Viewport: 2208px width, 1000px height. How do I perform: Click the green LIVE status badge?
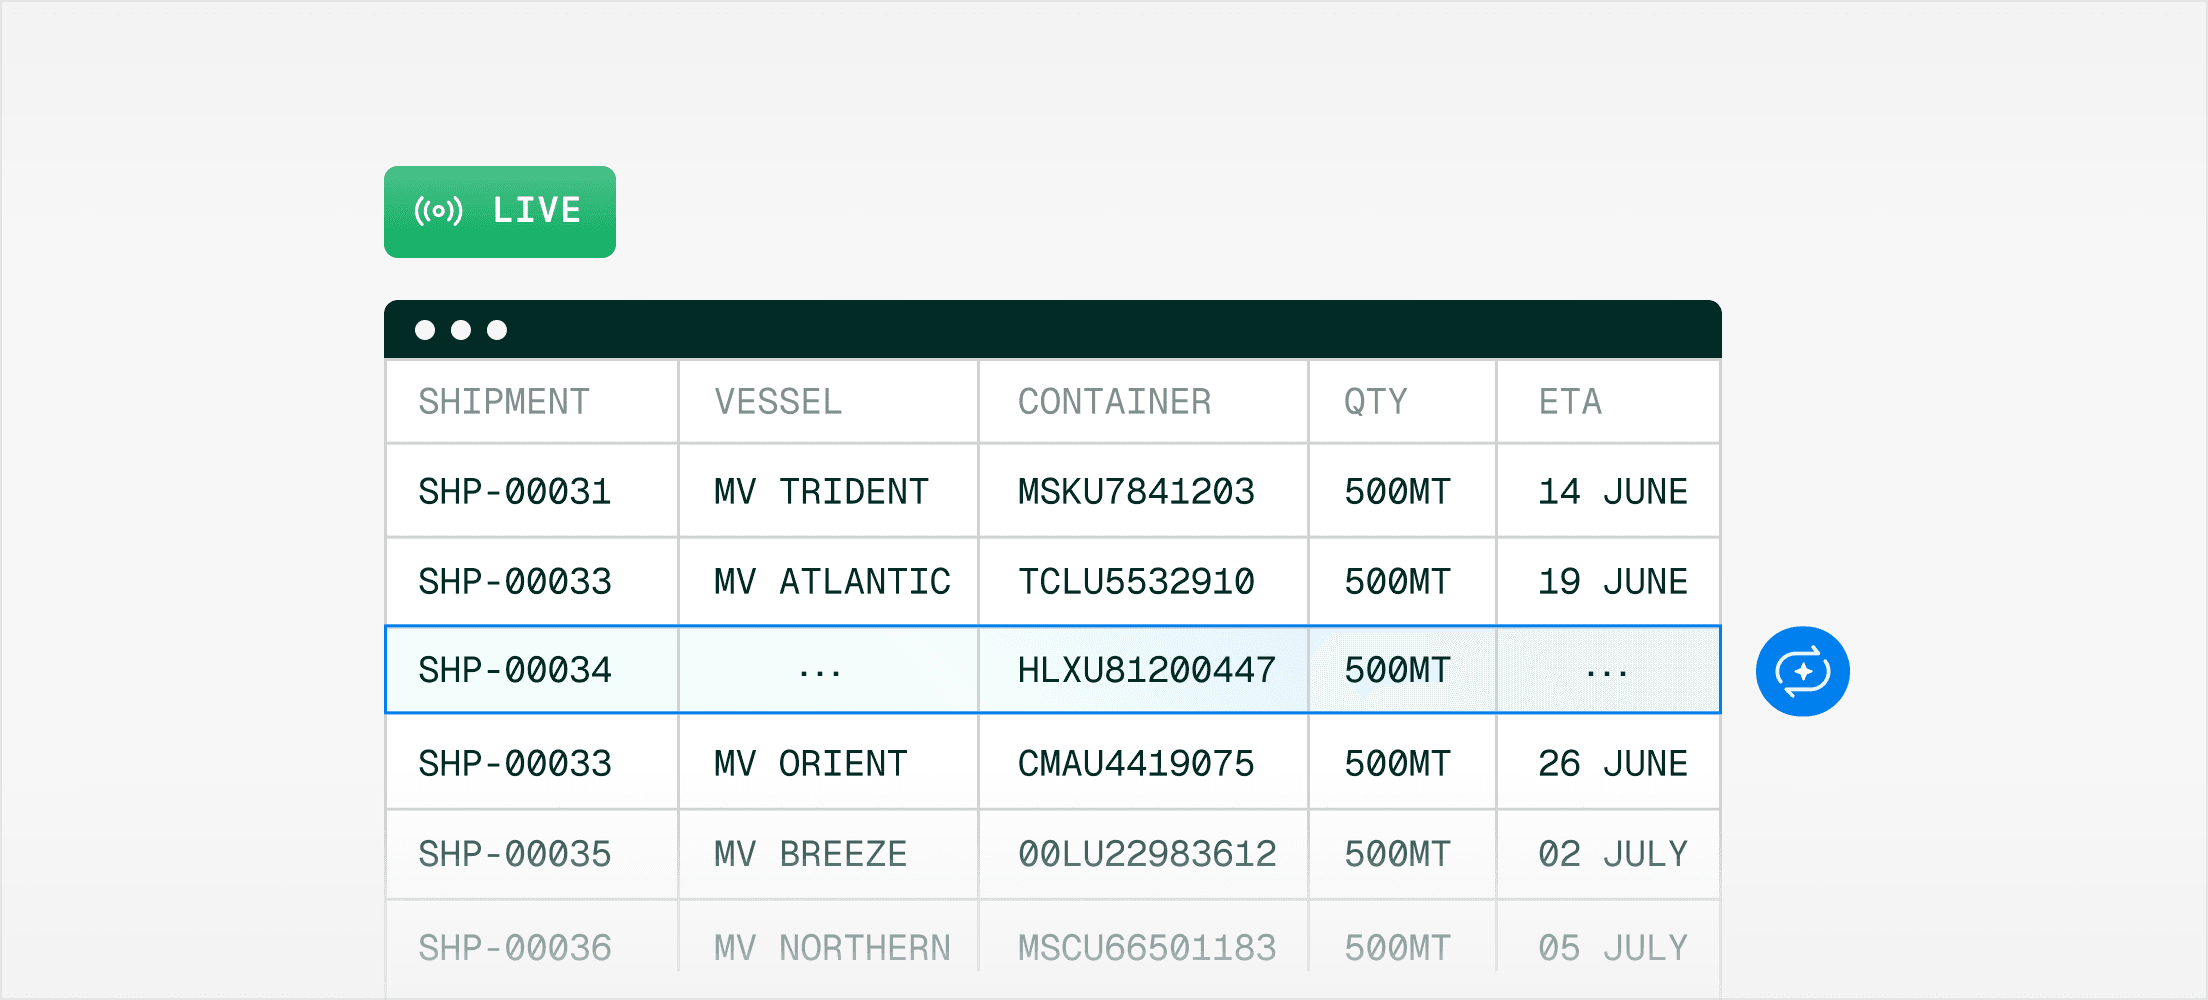click(499, 212)
